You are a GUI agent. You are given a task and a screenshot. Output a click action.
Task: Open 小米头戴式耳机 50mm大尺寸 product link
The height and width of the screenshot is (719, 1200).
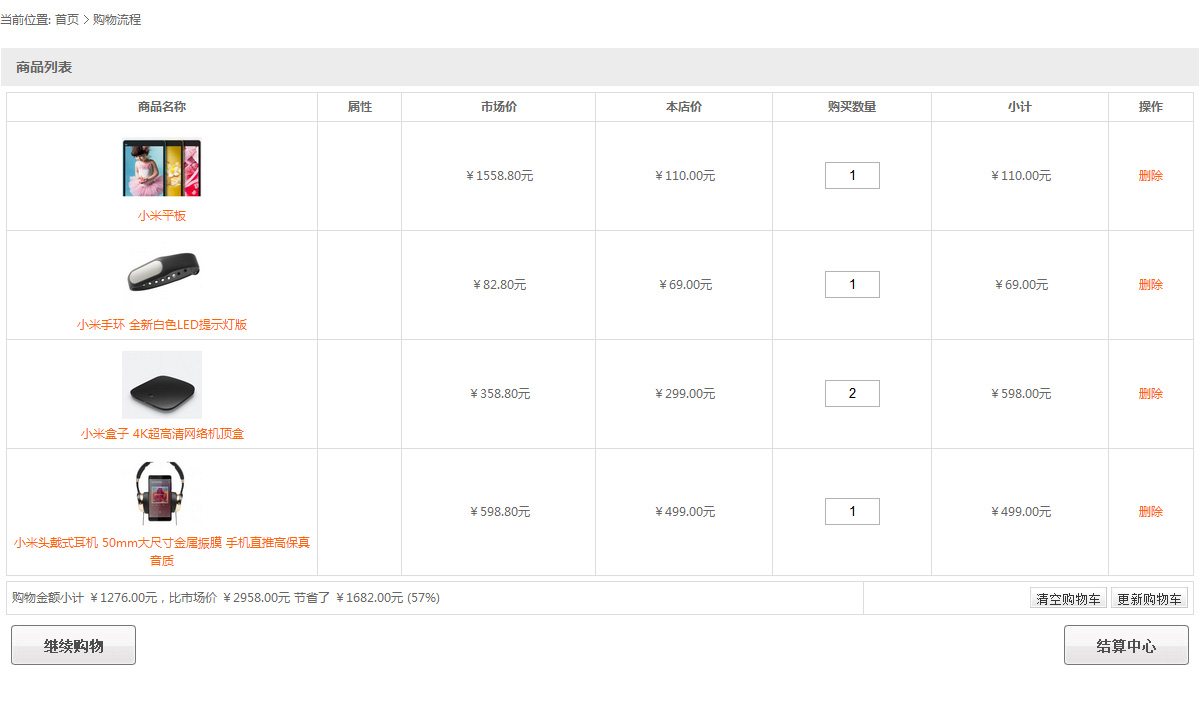coord(162,552)
